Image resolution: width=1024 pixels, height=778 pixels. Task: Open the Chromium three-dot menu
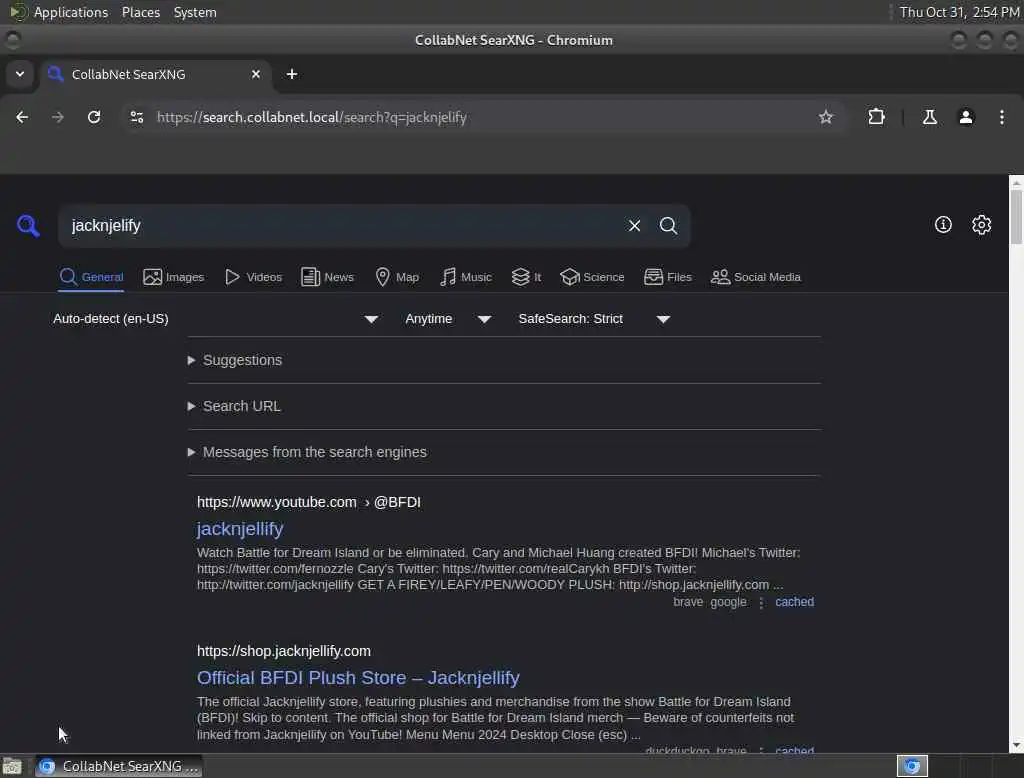coord(1002,117)
